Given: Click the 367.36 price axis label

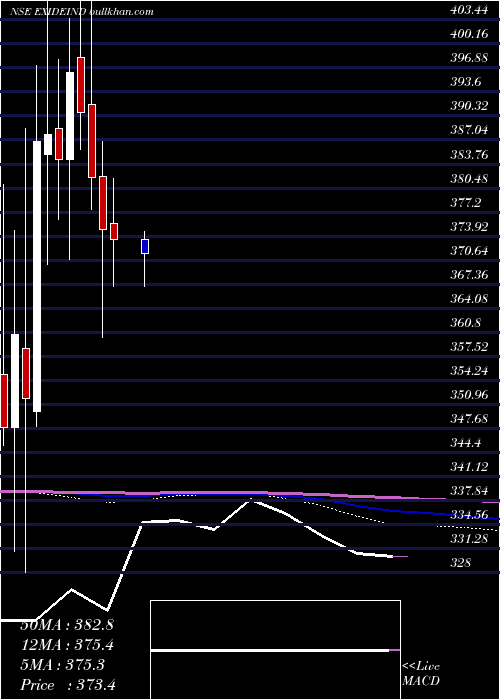Looking at the screenshot, I should click(468, 275).
